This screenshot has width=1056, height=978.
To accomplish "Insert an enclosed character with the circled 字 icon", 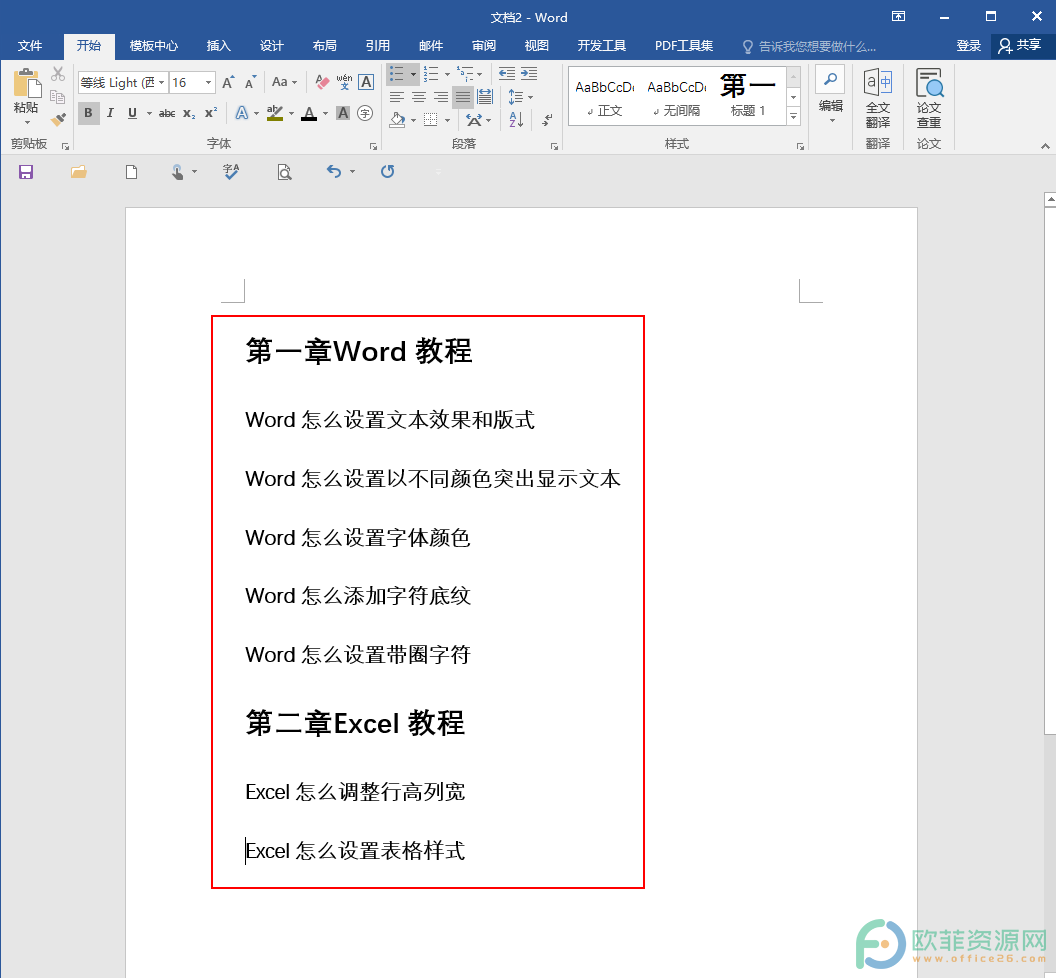I will pos(365,113).
